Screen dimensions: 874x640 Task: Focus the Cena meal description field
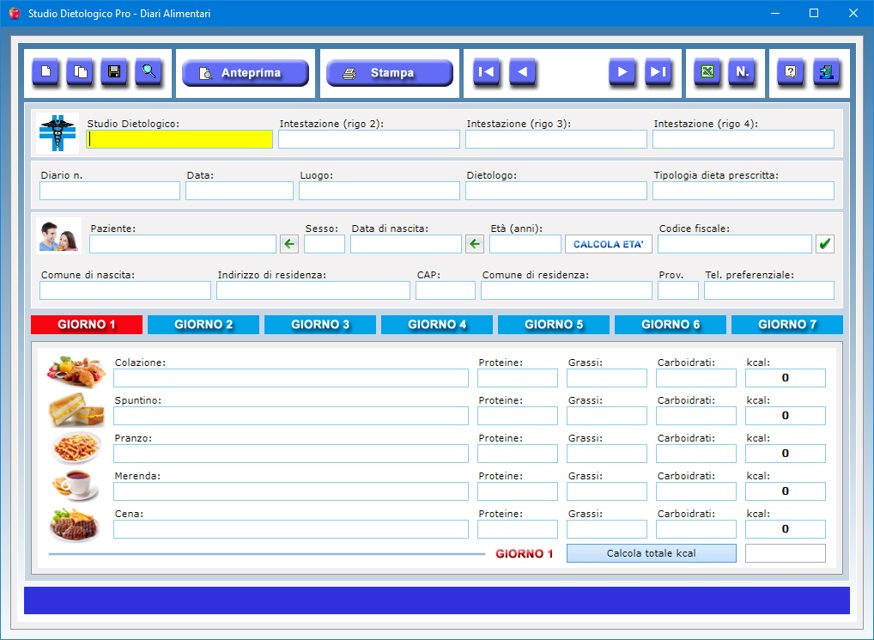point(291,530)
